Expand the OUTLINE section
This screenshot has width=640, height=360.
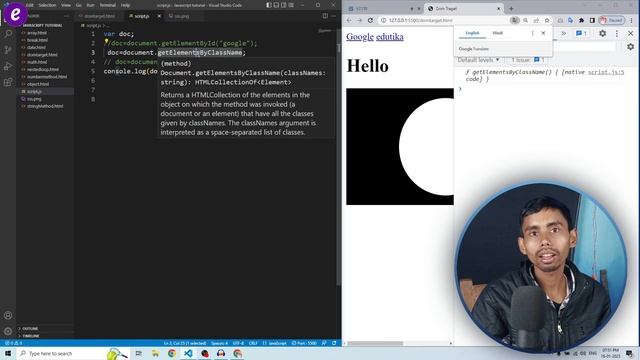tap(30, 329)
